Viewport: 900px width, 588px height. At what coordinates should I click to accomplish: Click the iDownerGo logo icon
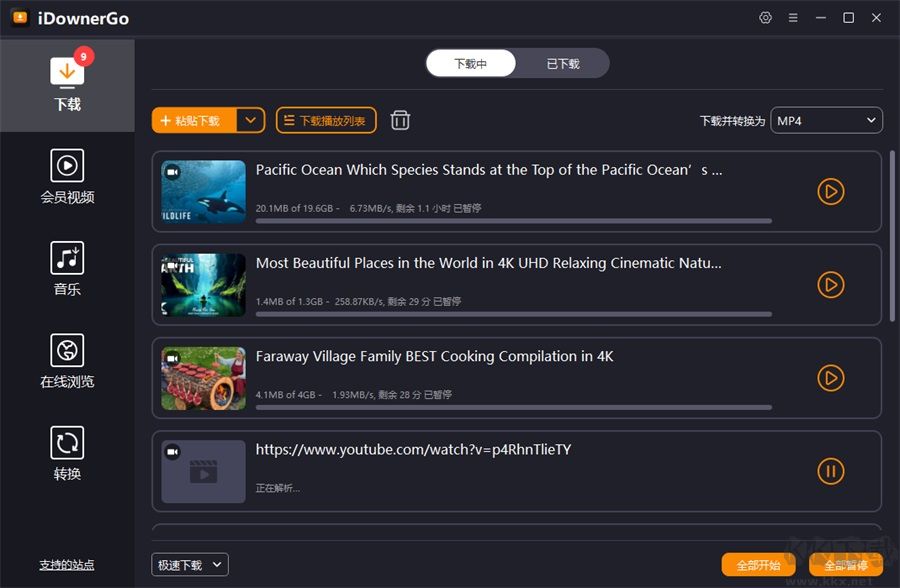point(20,18)
